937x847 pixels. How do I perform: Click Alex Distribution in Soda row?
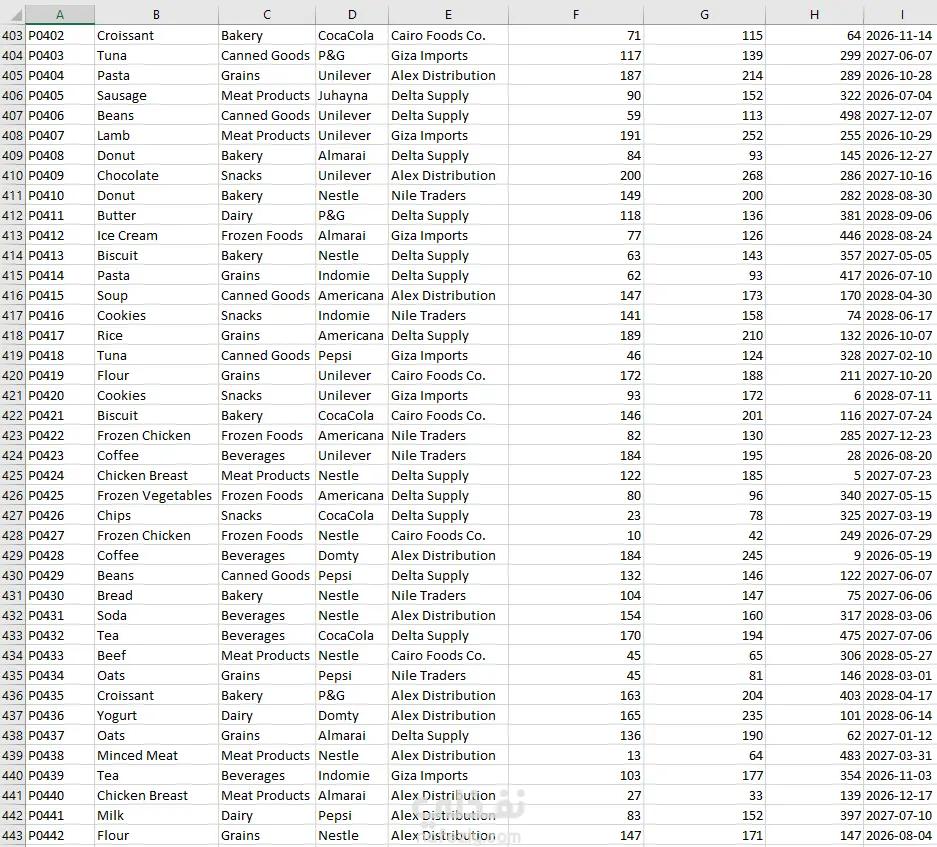click(448, 615)
